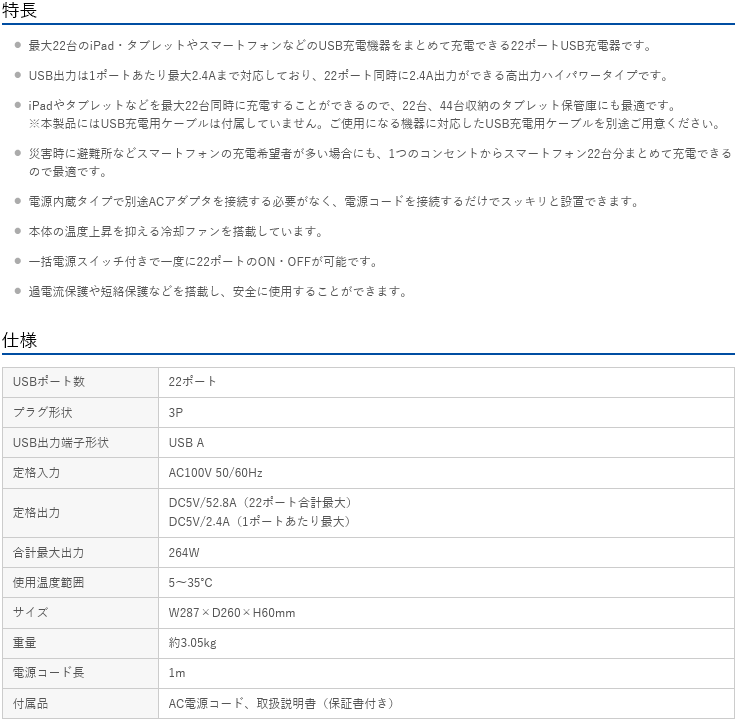
Task: Click the note about USB充電用ケーブル not included
Action: point(373,123)
